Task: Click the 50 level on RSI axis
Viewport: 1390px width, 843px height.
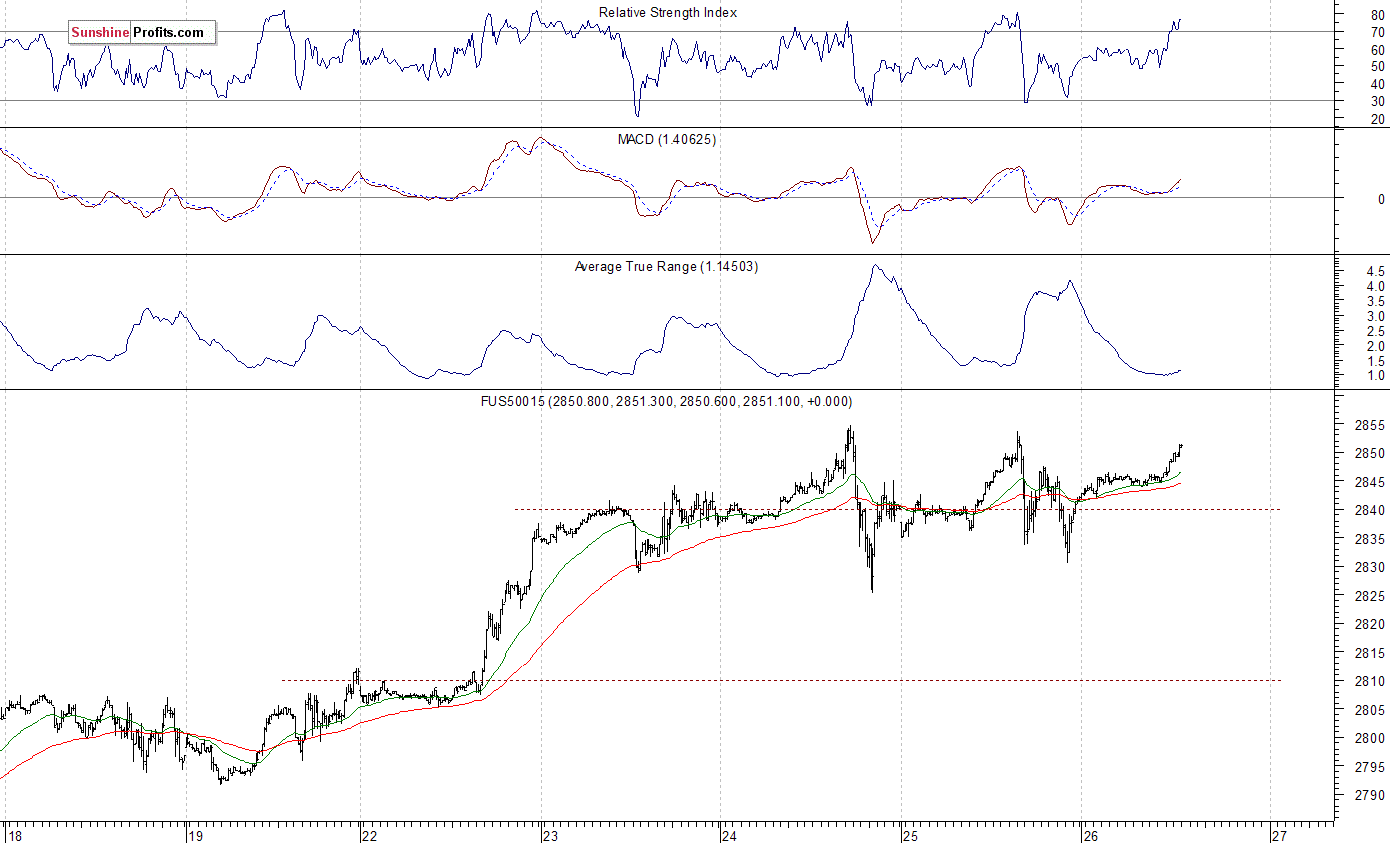Action: [1377, 67]
